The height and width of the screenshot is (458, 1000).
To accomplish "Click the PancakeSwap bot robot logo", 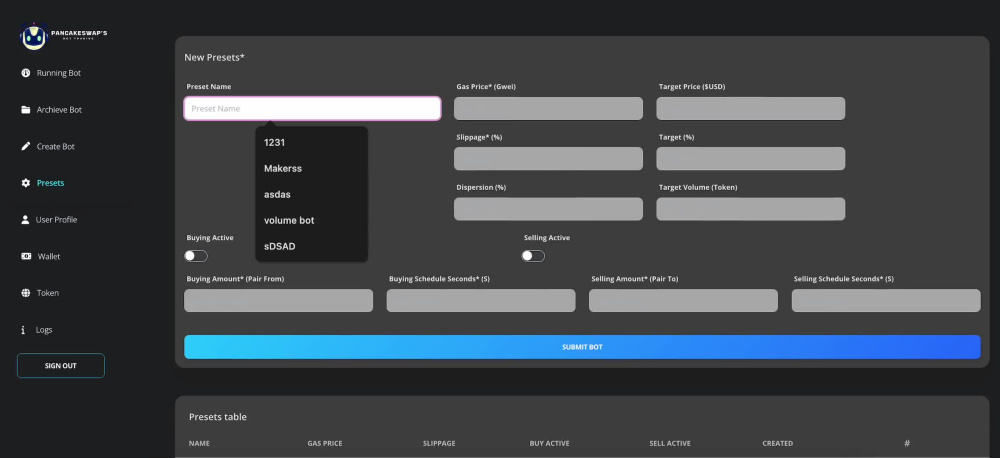I will pos(34,36).
